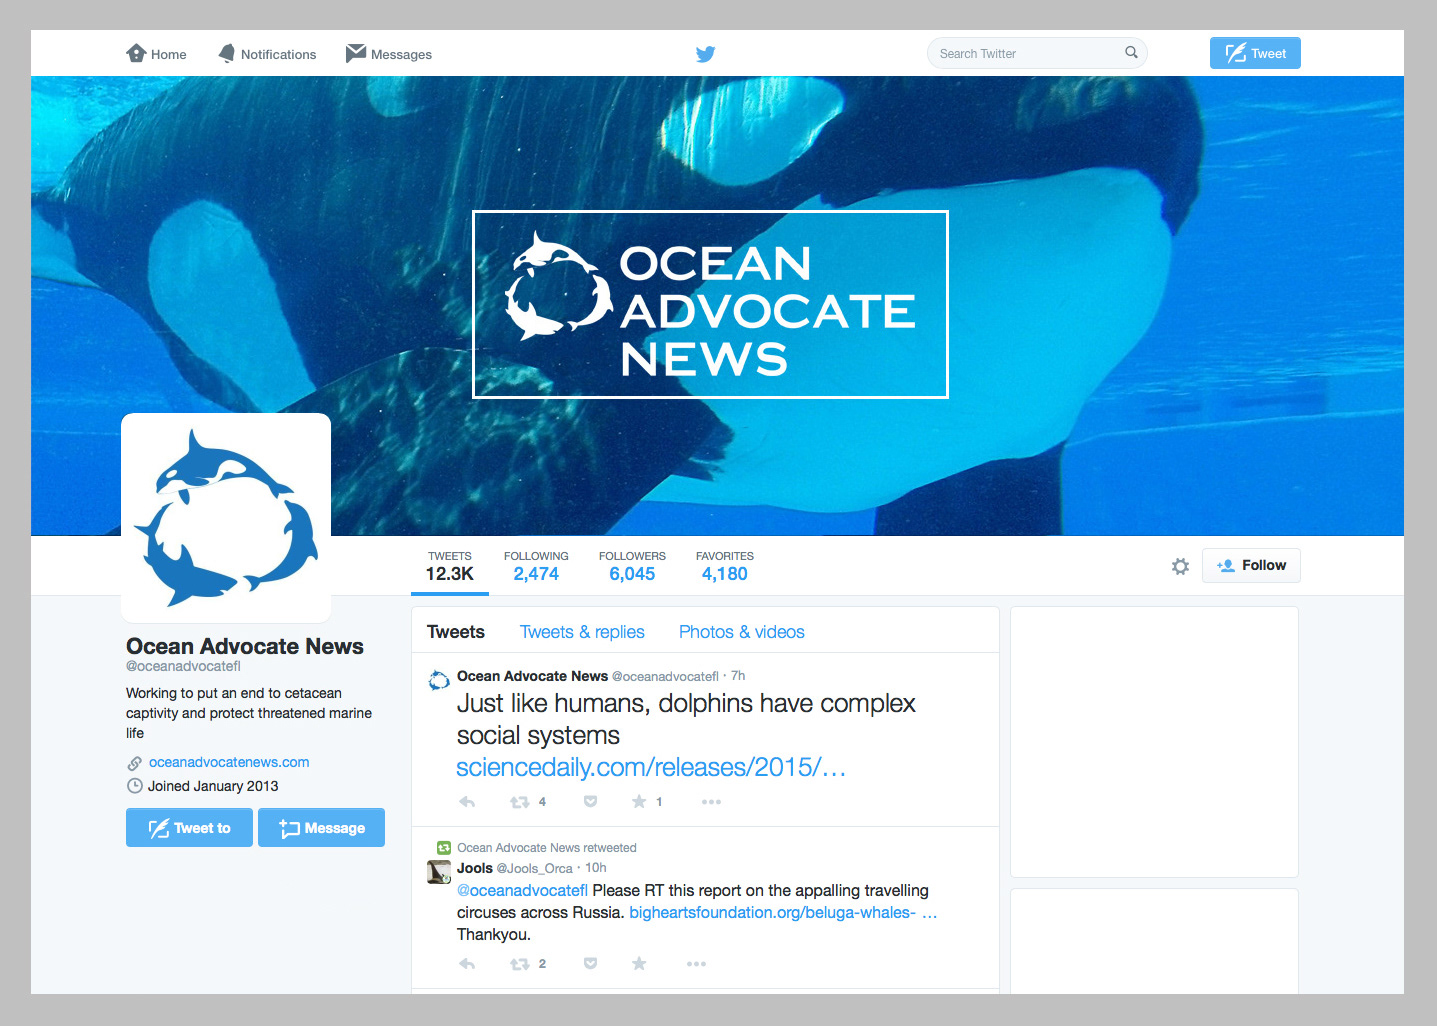View the Following list of 2,474
This screenshot has height=1026, width=1437.
(x=536, y=566)
